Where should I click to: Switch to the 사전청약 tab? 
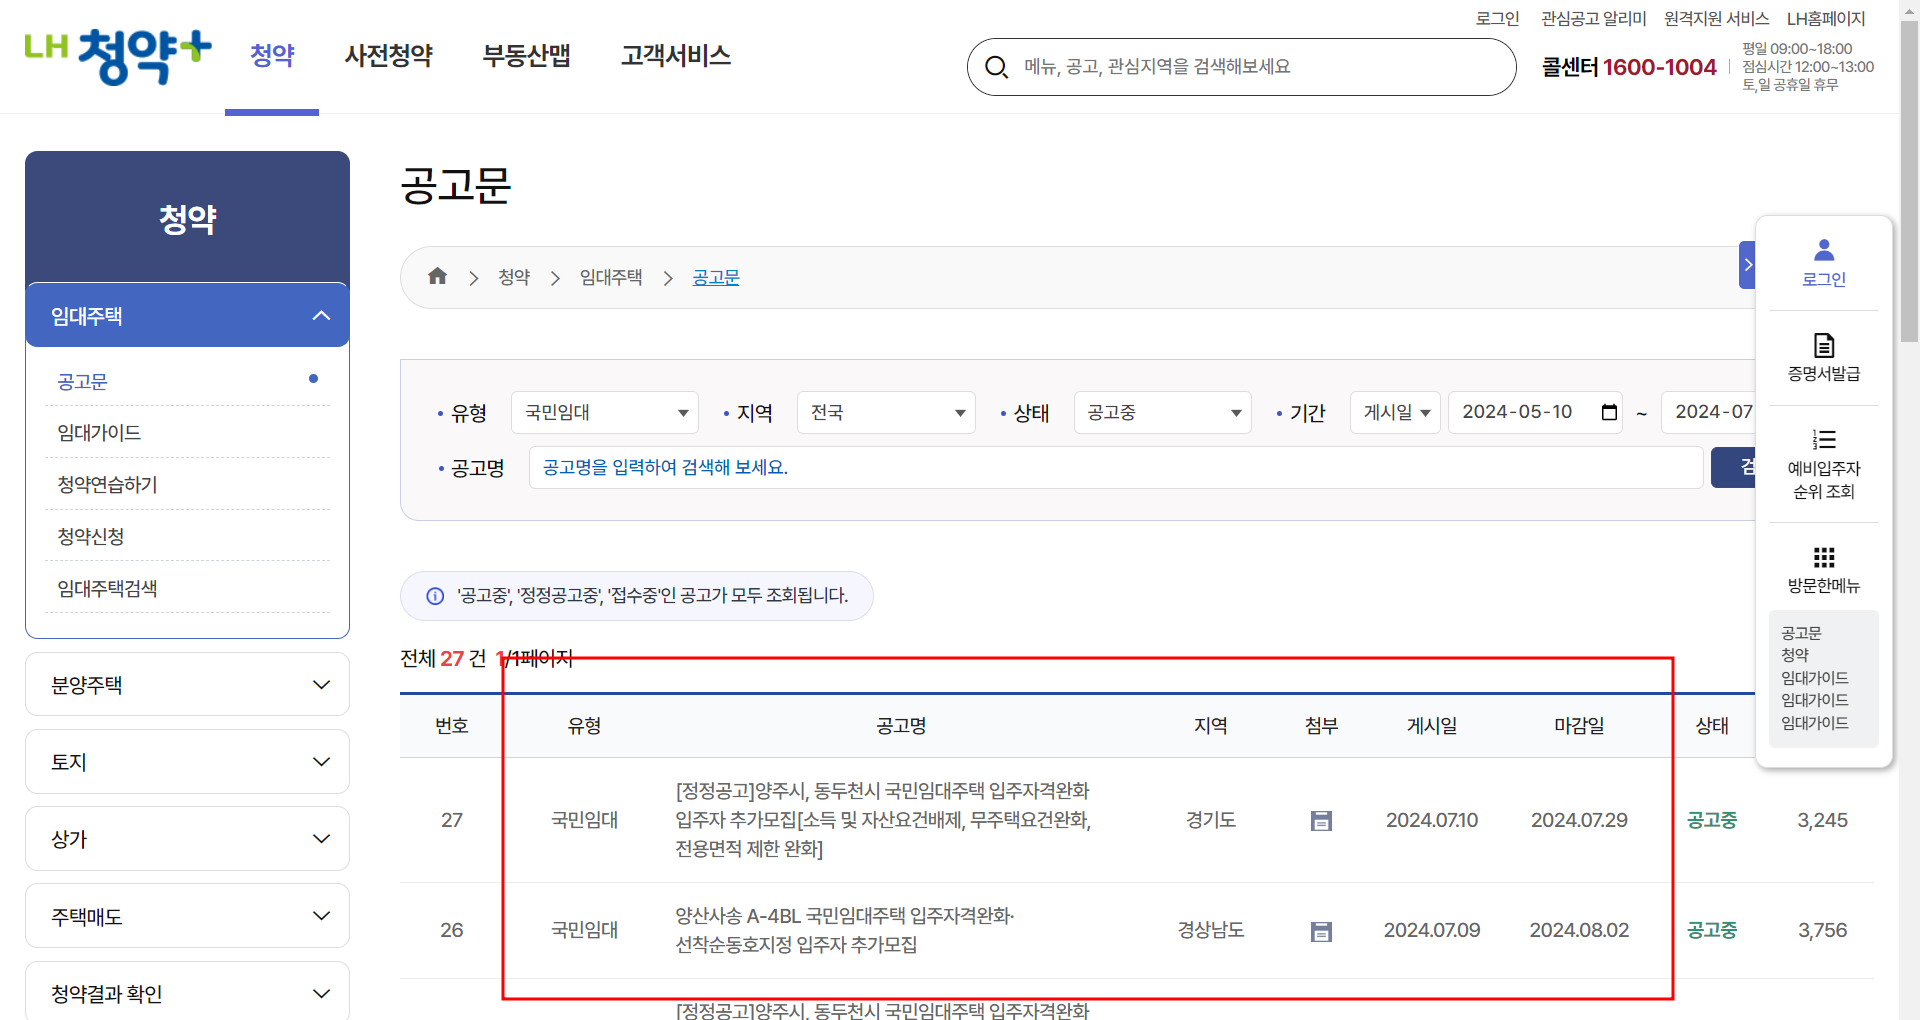tap(388, 56)
